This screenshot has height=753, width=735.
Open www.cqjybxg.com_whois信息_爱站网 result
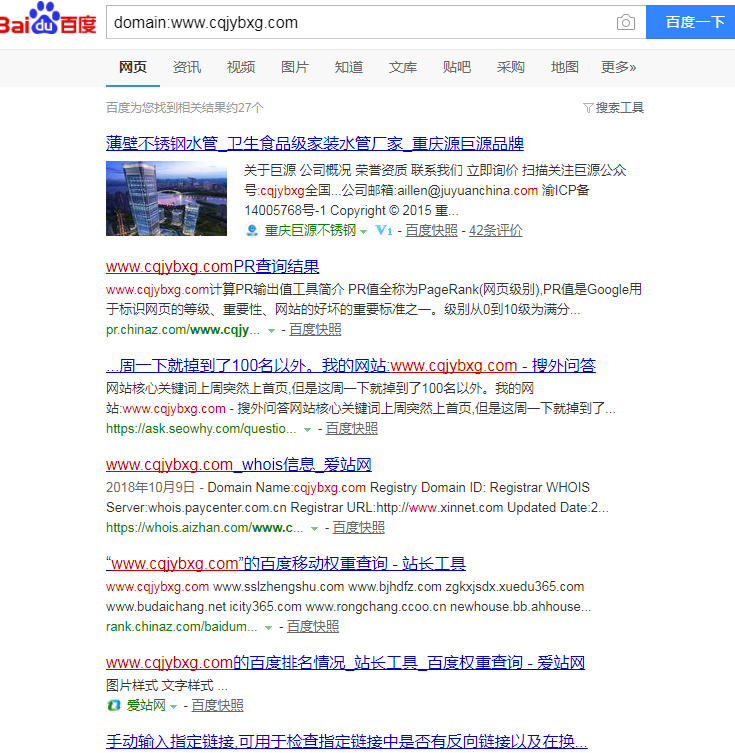point(239,464)
